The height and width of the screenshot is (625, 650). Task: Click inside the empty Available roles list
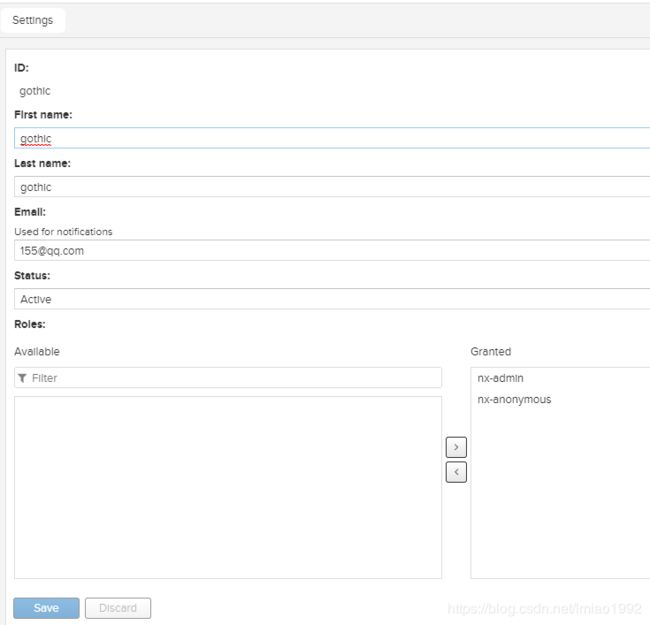click(x=228, y=487)
